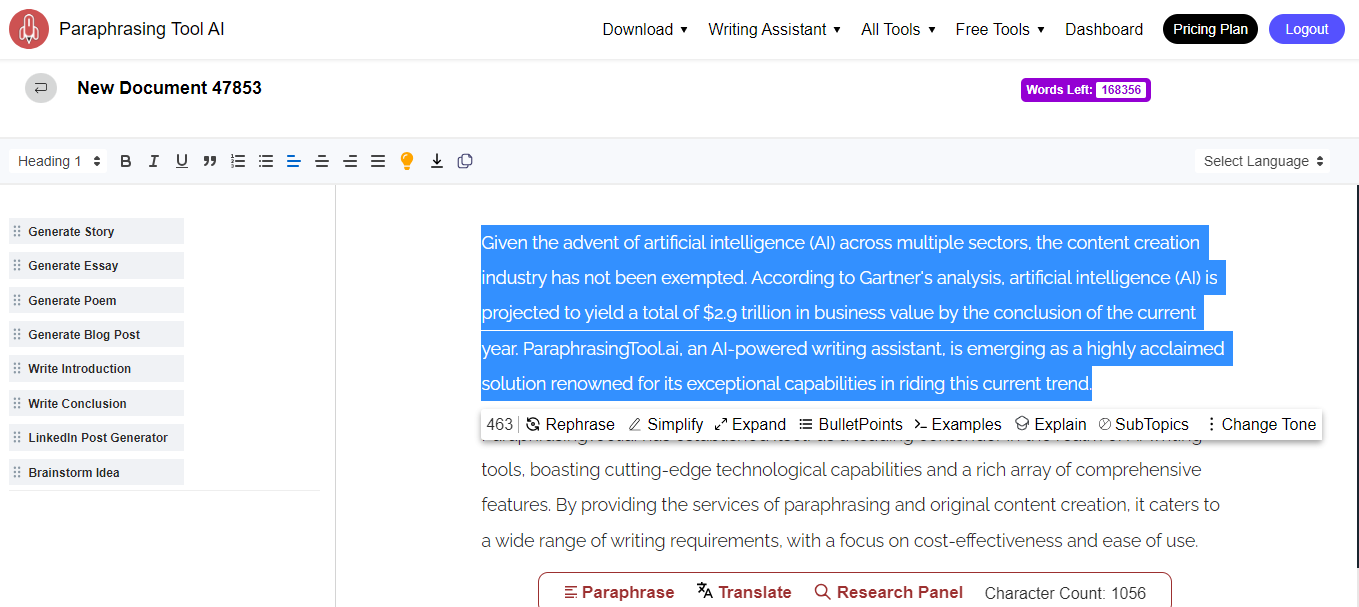Justify the text alignment
The image size is (1359, 607).
[x=378, y=161]
